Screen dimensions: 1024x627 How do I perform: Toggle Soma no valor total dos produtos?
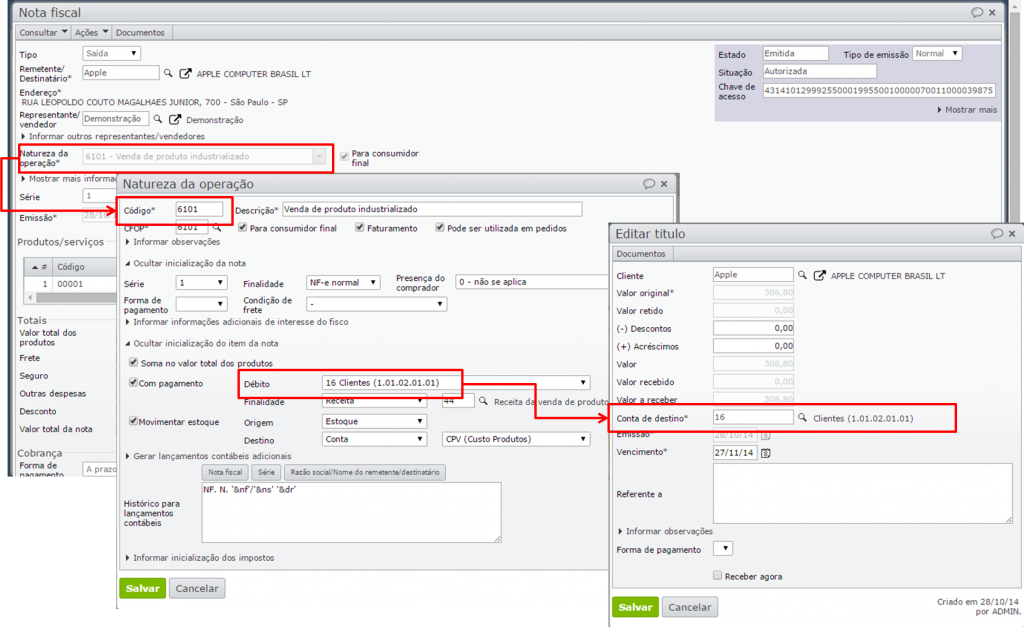pyautogui.click(x=133, y=362)
